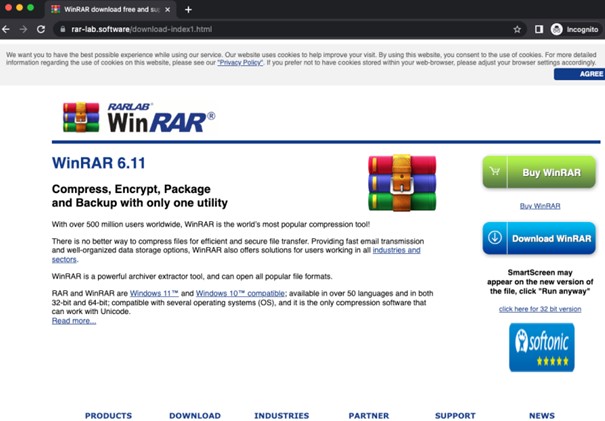This screenshot has width=605, height=421.
Task: Click the shopping cart icon on Buy button
Action: pos(495,171)
